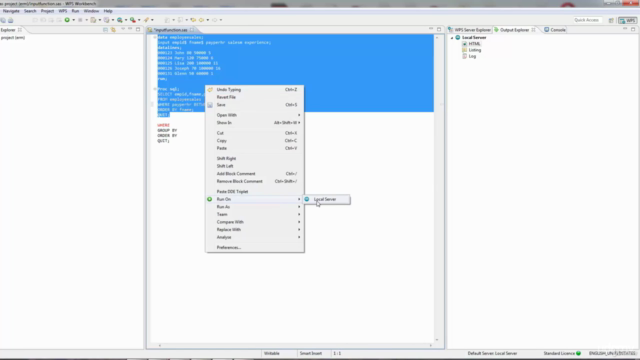Image resolution: width=640 pixels, height=360 pixels.
Task: Close the inputfunction.sas editor tab
Action: point(192,30)
